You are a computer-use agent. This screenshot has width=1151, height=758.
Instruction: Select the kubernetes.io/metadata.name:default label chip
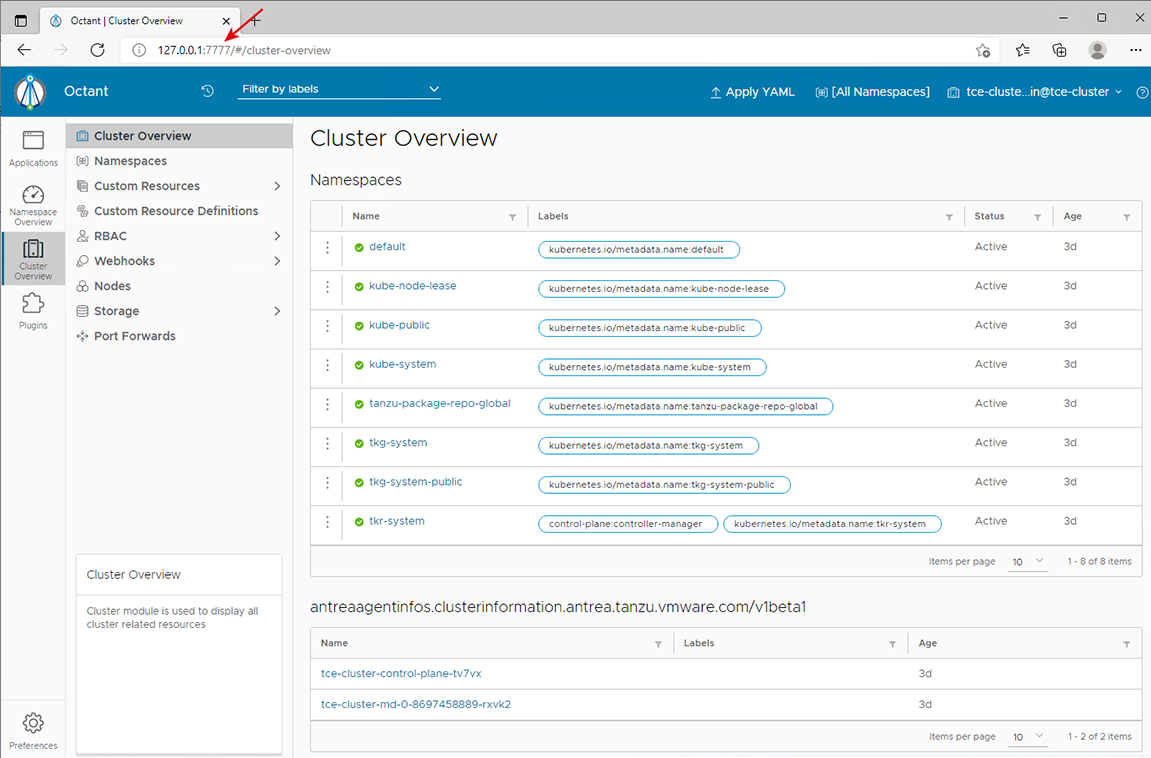(x=639, y=249)
